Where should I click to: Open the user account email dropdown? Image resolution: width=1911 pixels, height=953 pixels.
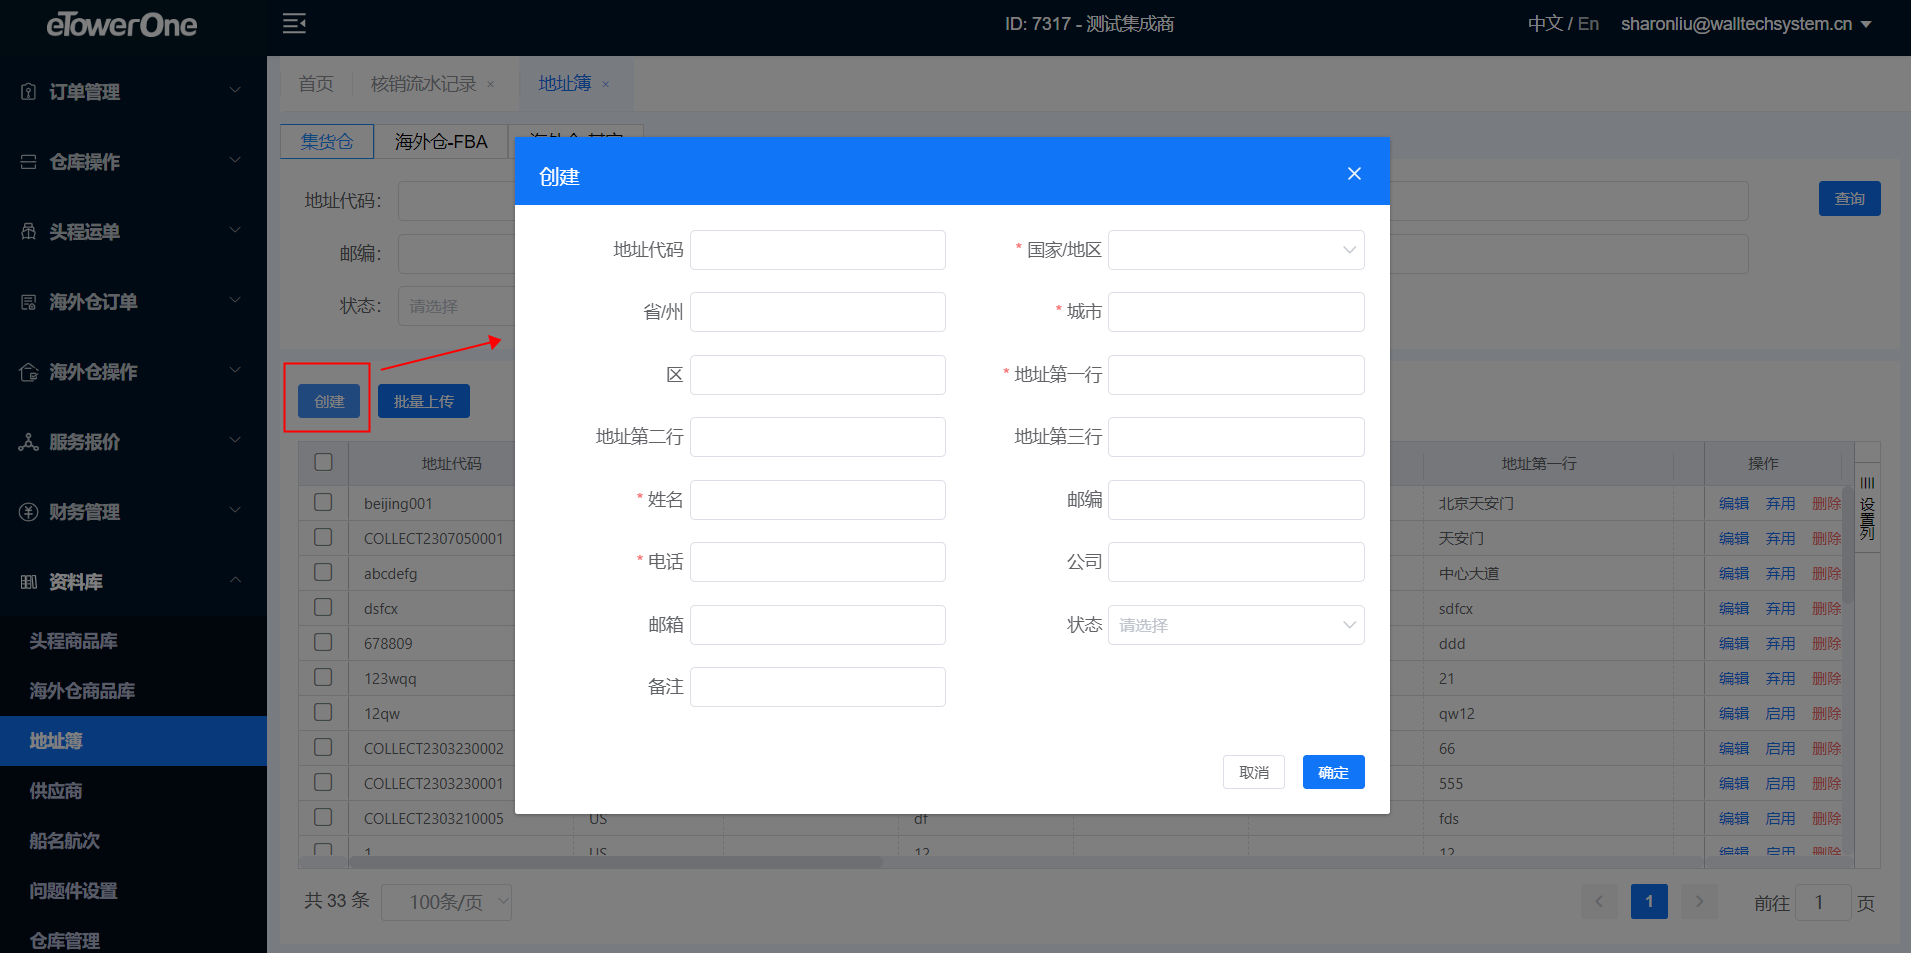[x=1746, y=24]
